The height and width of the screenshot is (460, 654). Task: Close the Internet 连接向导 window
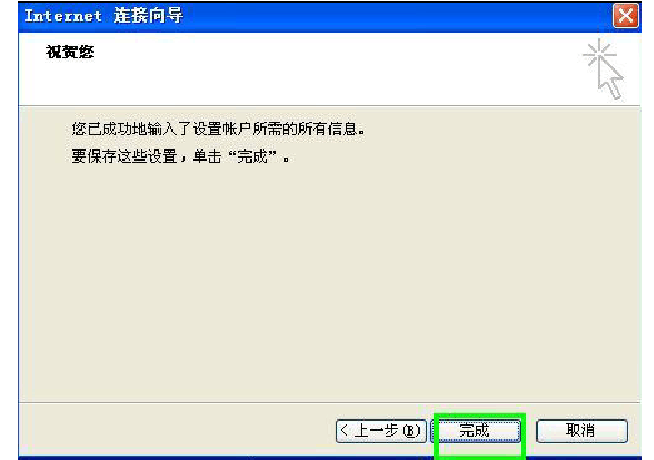click(x=625, y=16)
